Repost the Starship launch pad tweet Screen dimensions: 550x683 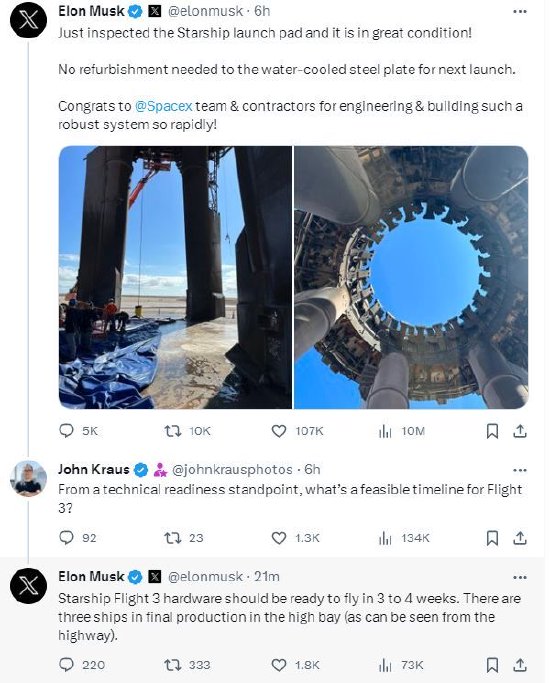click(x=172, y=431)
